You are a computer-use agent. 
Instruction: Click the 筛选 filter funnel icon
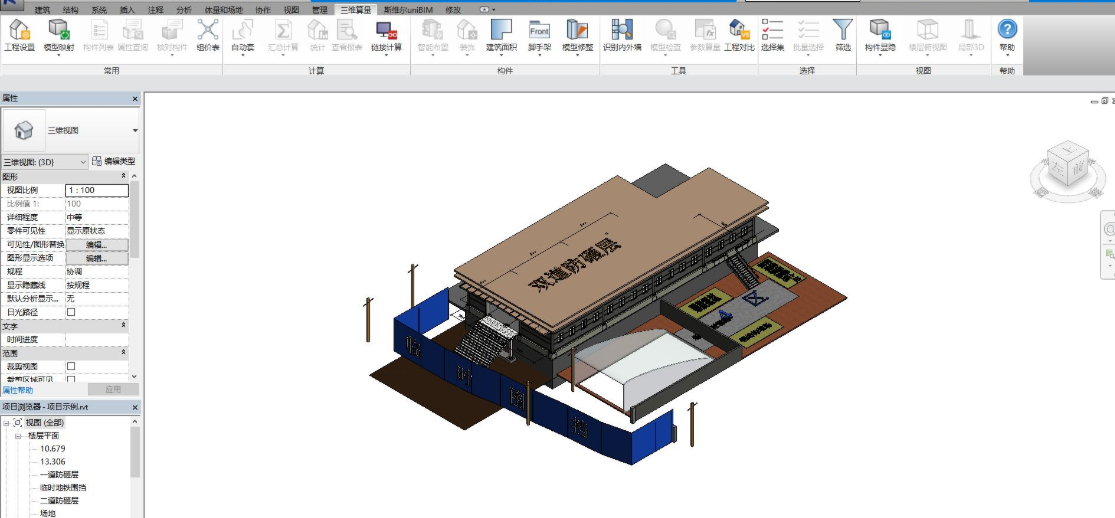tap(843, 30)
